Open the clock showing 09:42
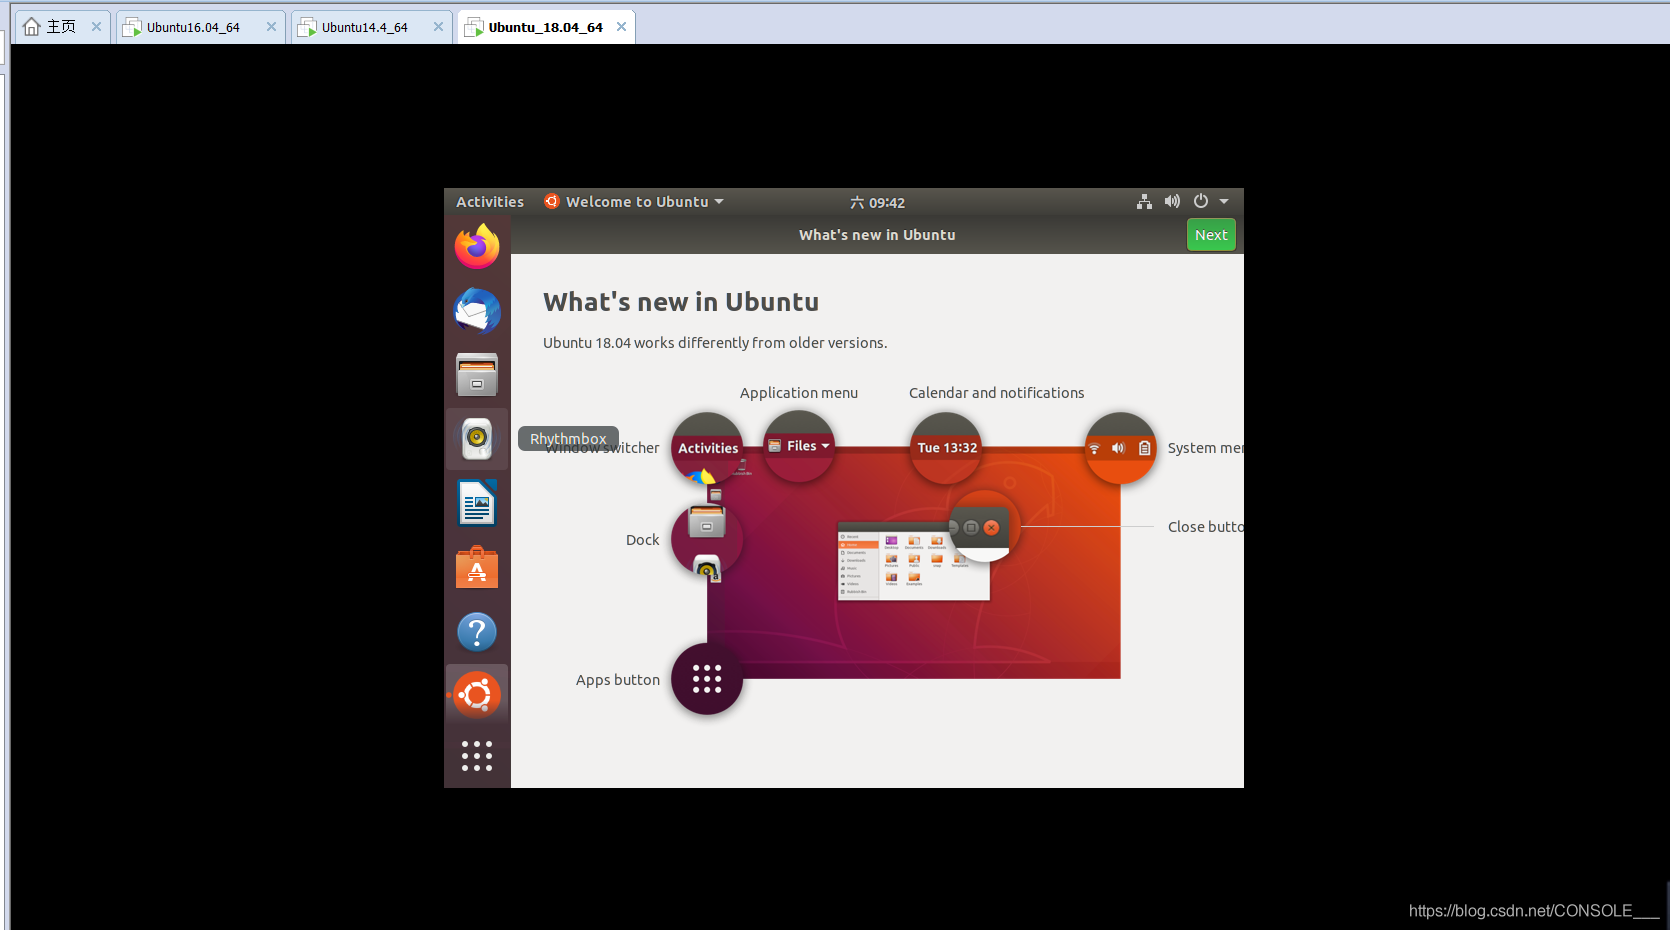This screenshot has width=1670, height=930. (x=877, y=203)
